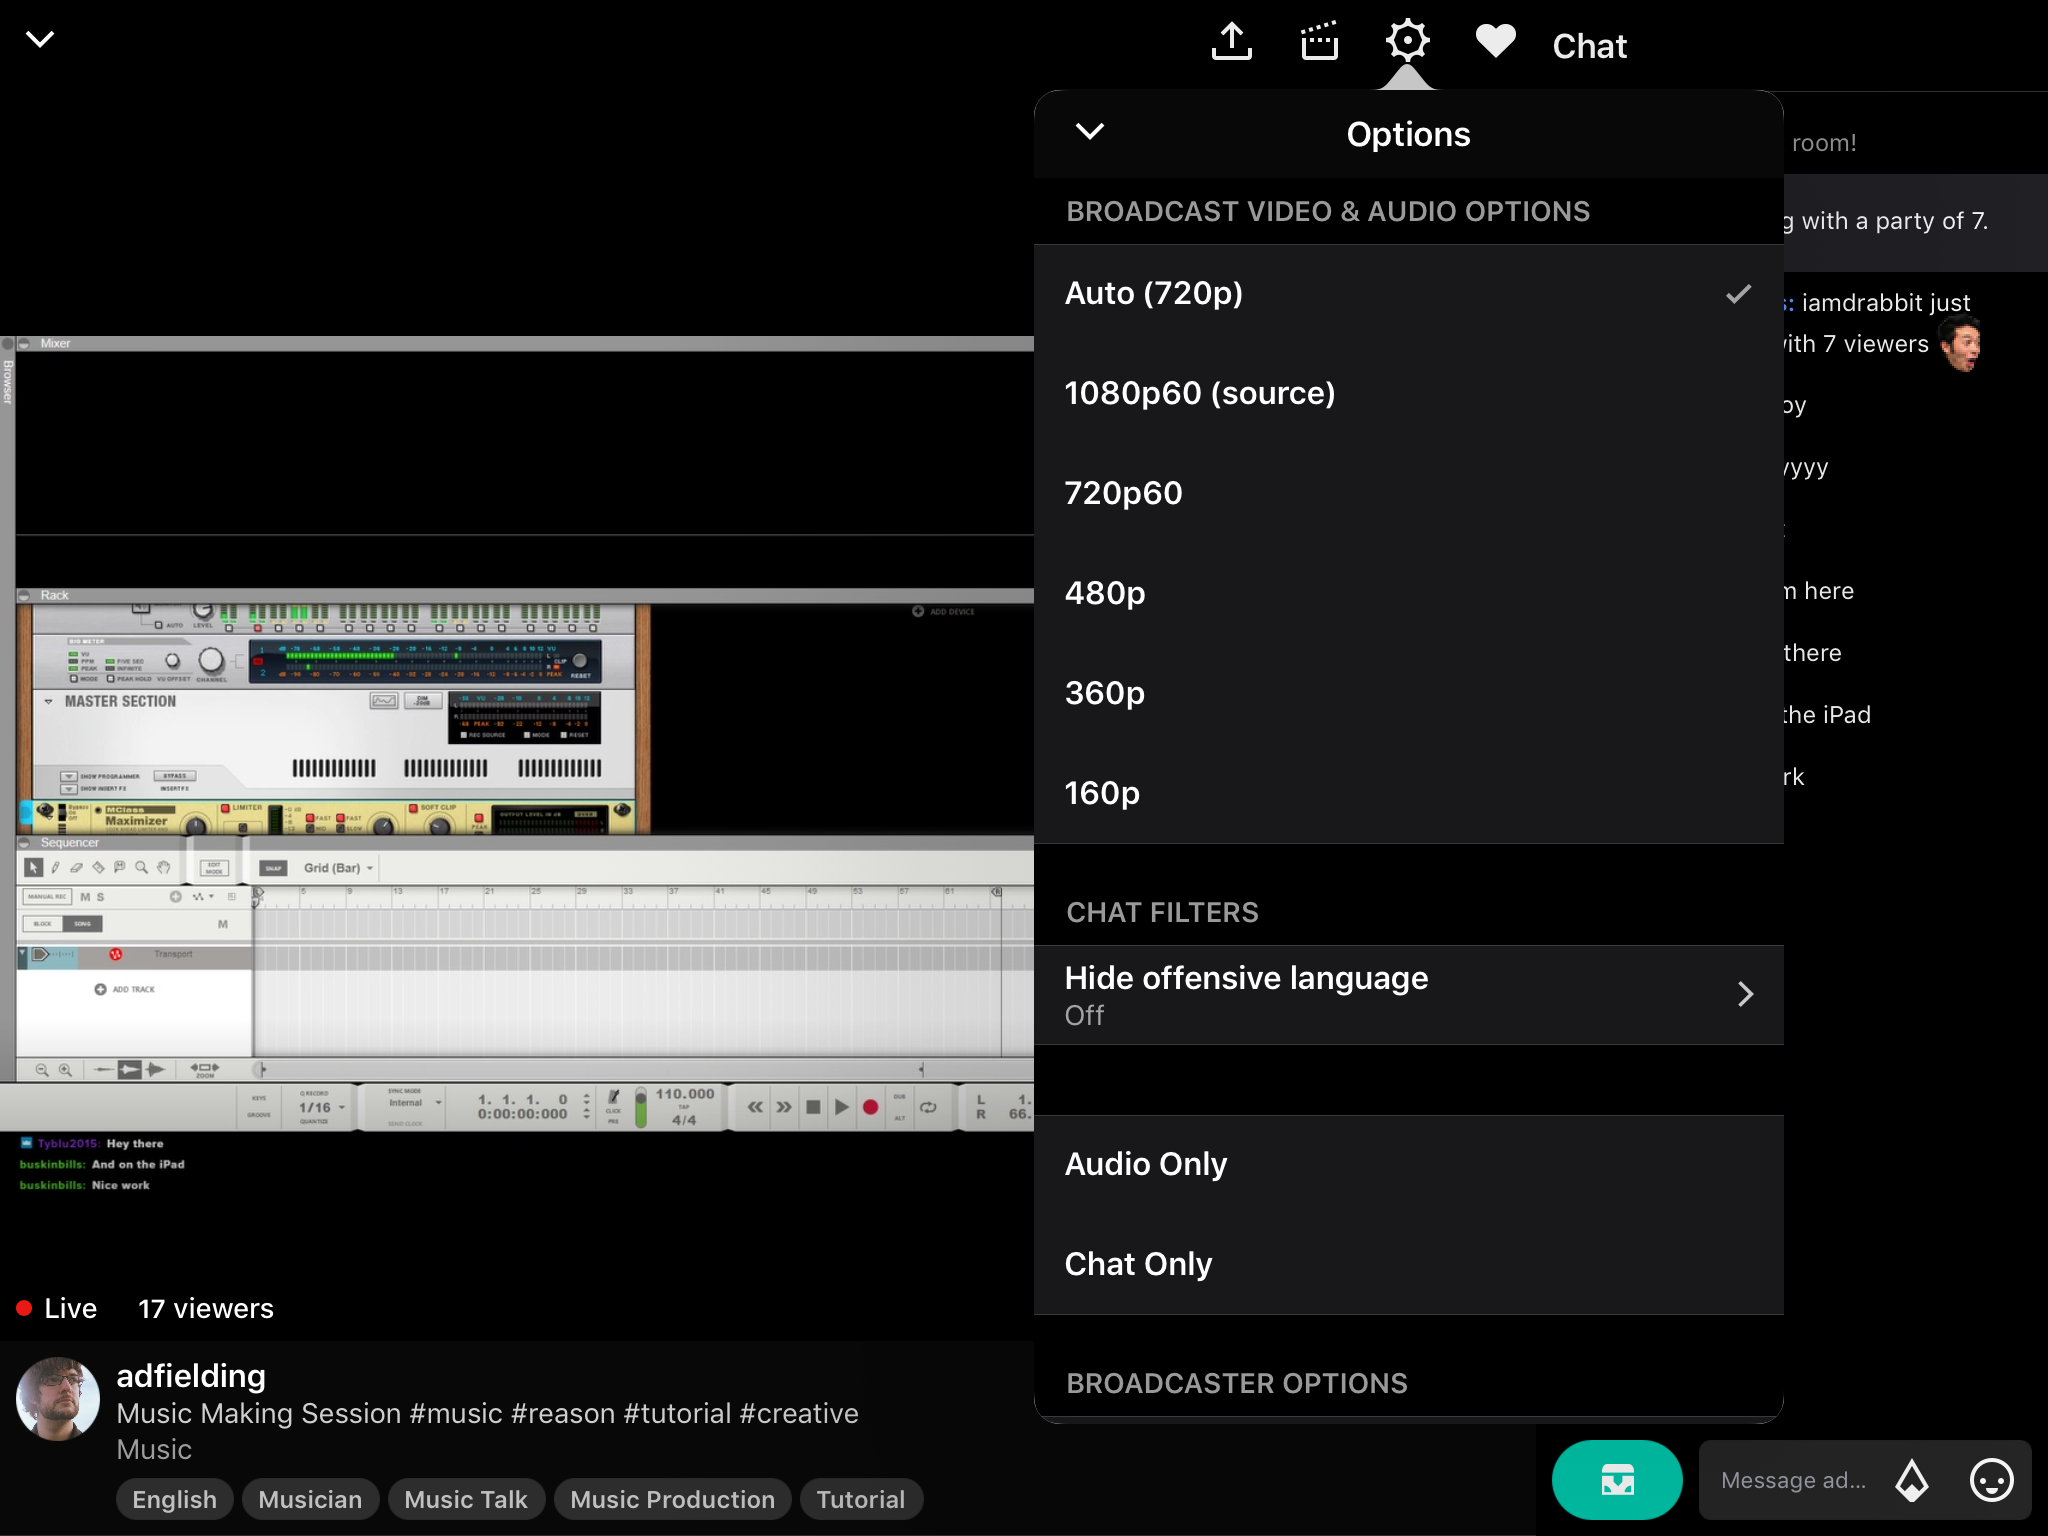Click the play button in transport

click(841, 1107)
